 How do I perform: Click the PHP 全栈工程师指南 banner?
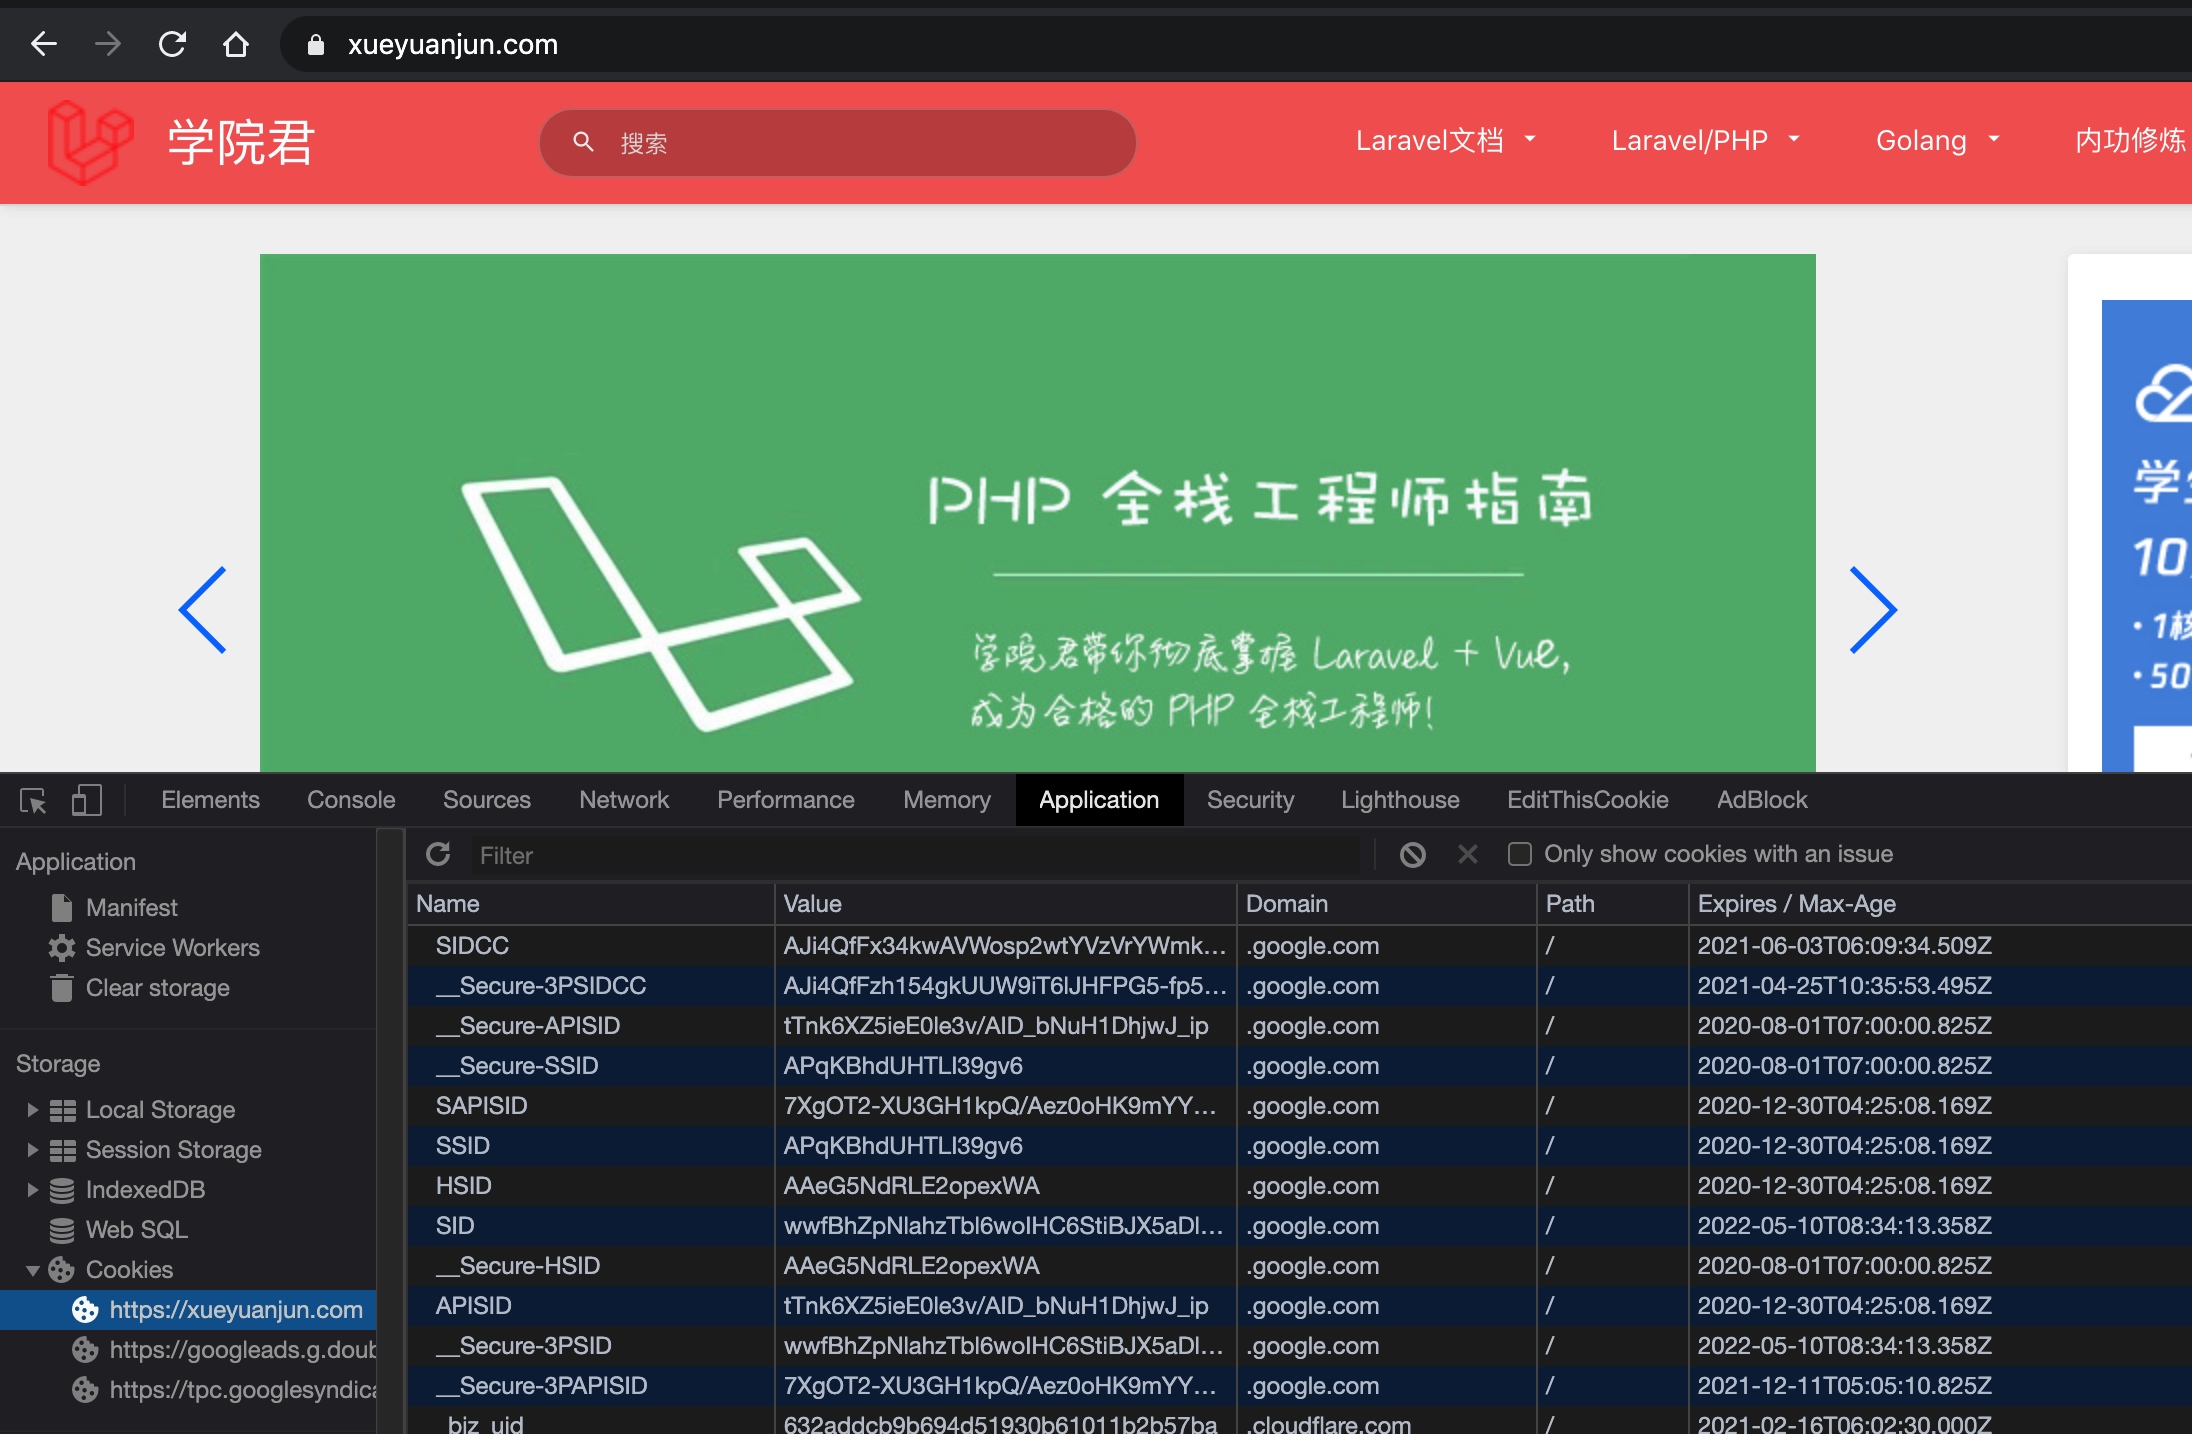(x=1038, y=512)
